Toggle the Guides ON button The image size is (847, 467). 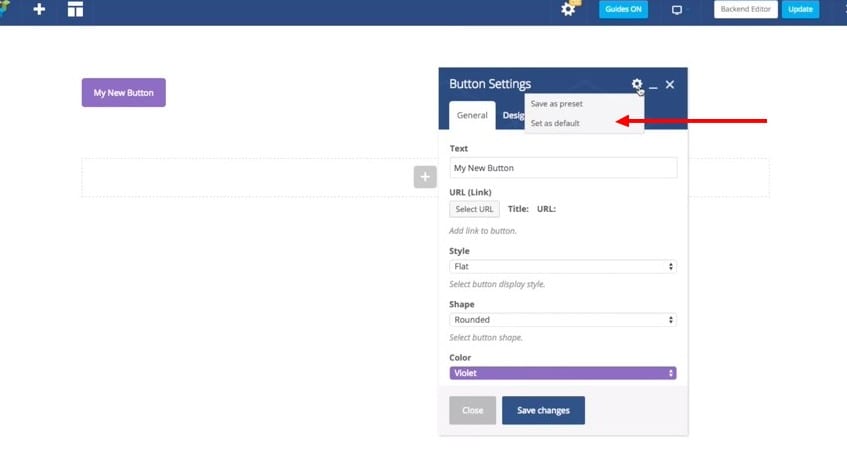[x=623, y=10]
